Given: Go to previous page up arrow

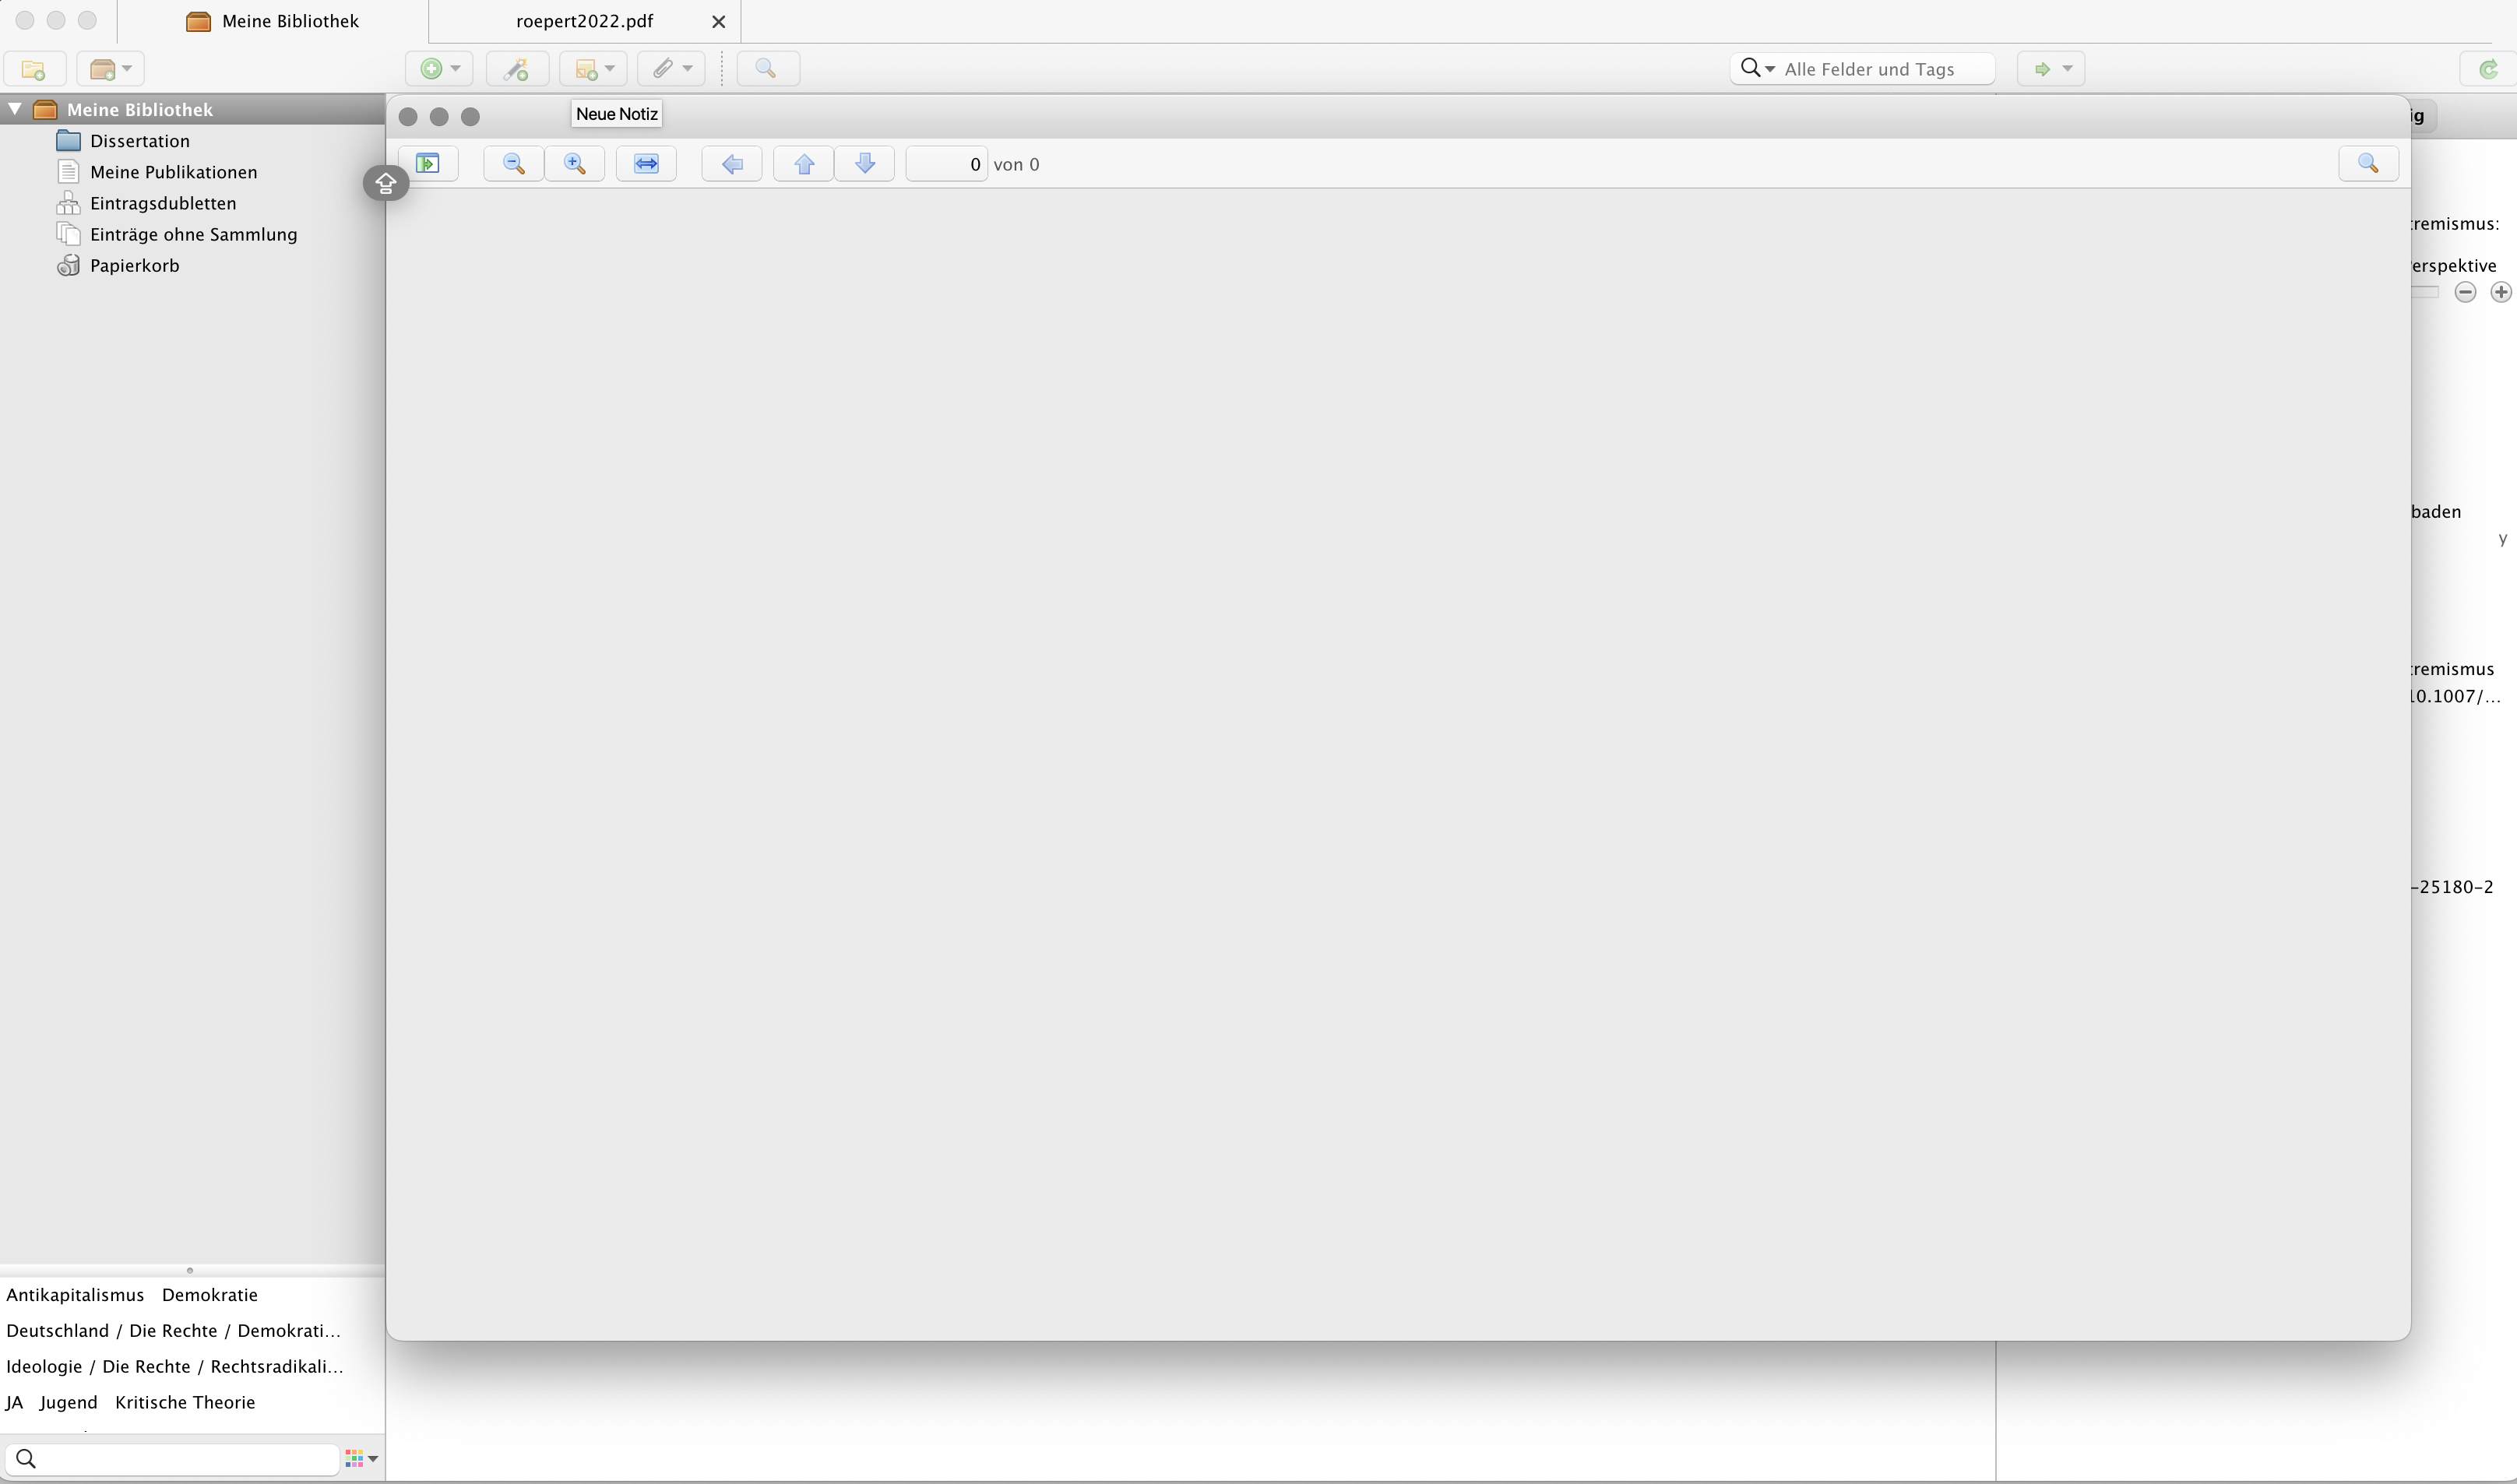Looking at the screenshot, I should (804, 164).
